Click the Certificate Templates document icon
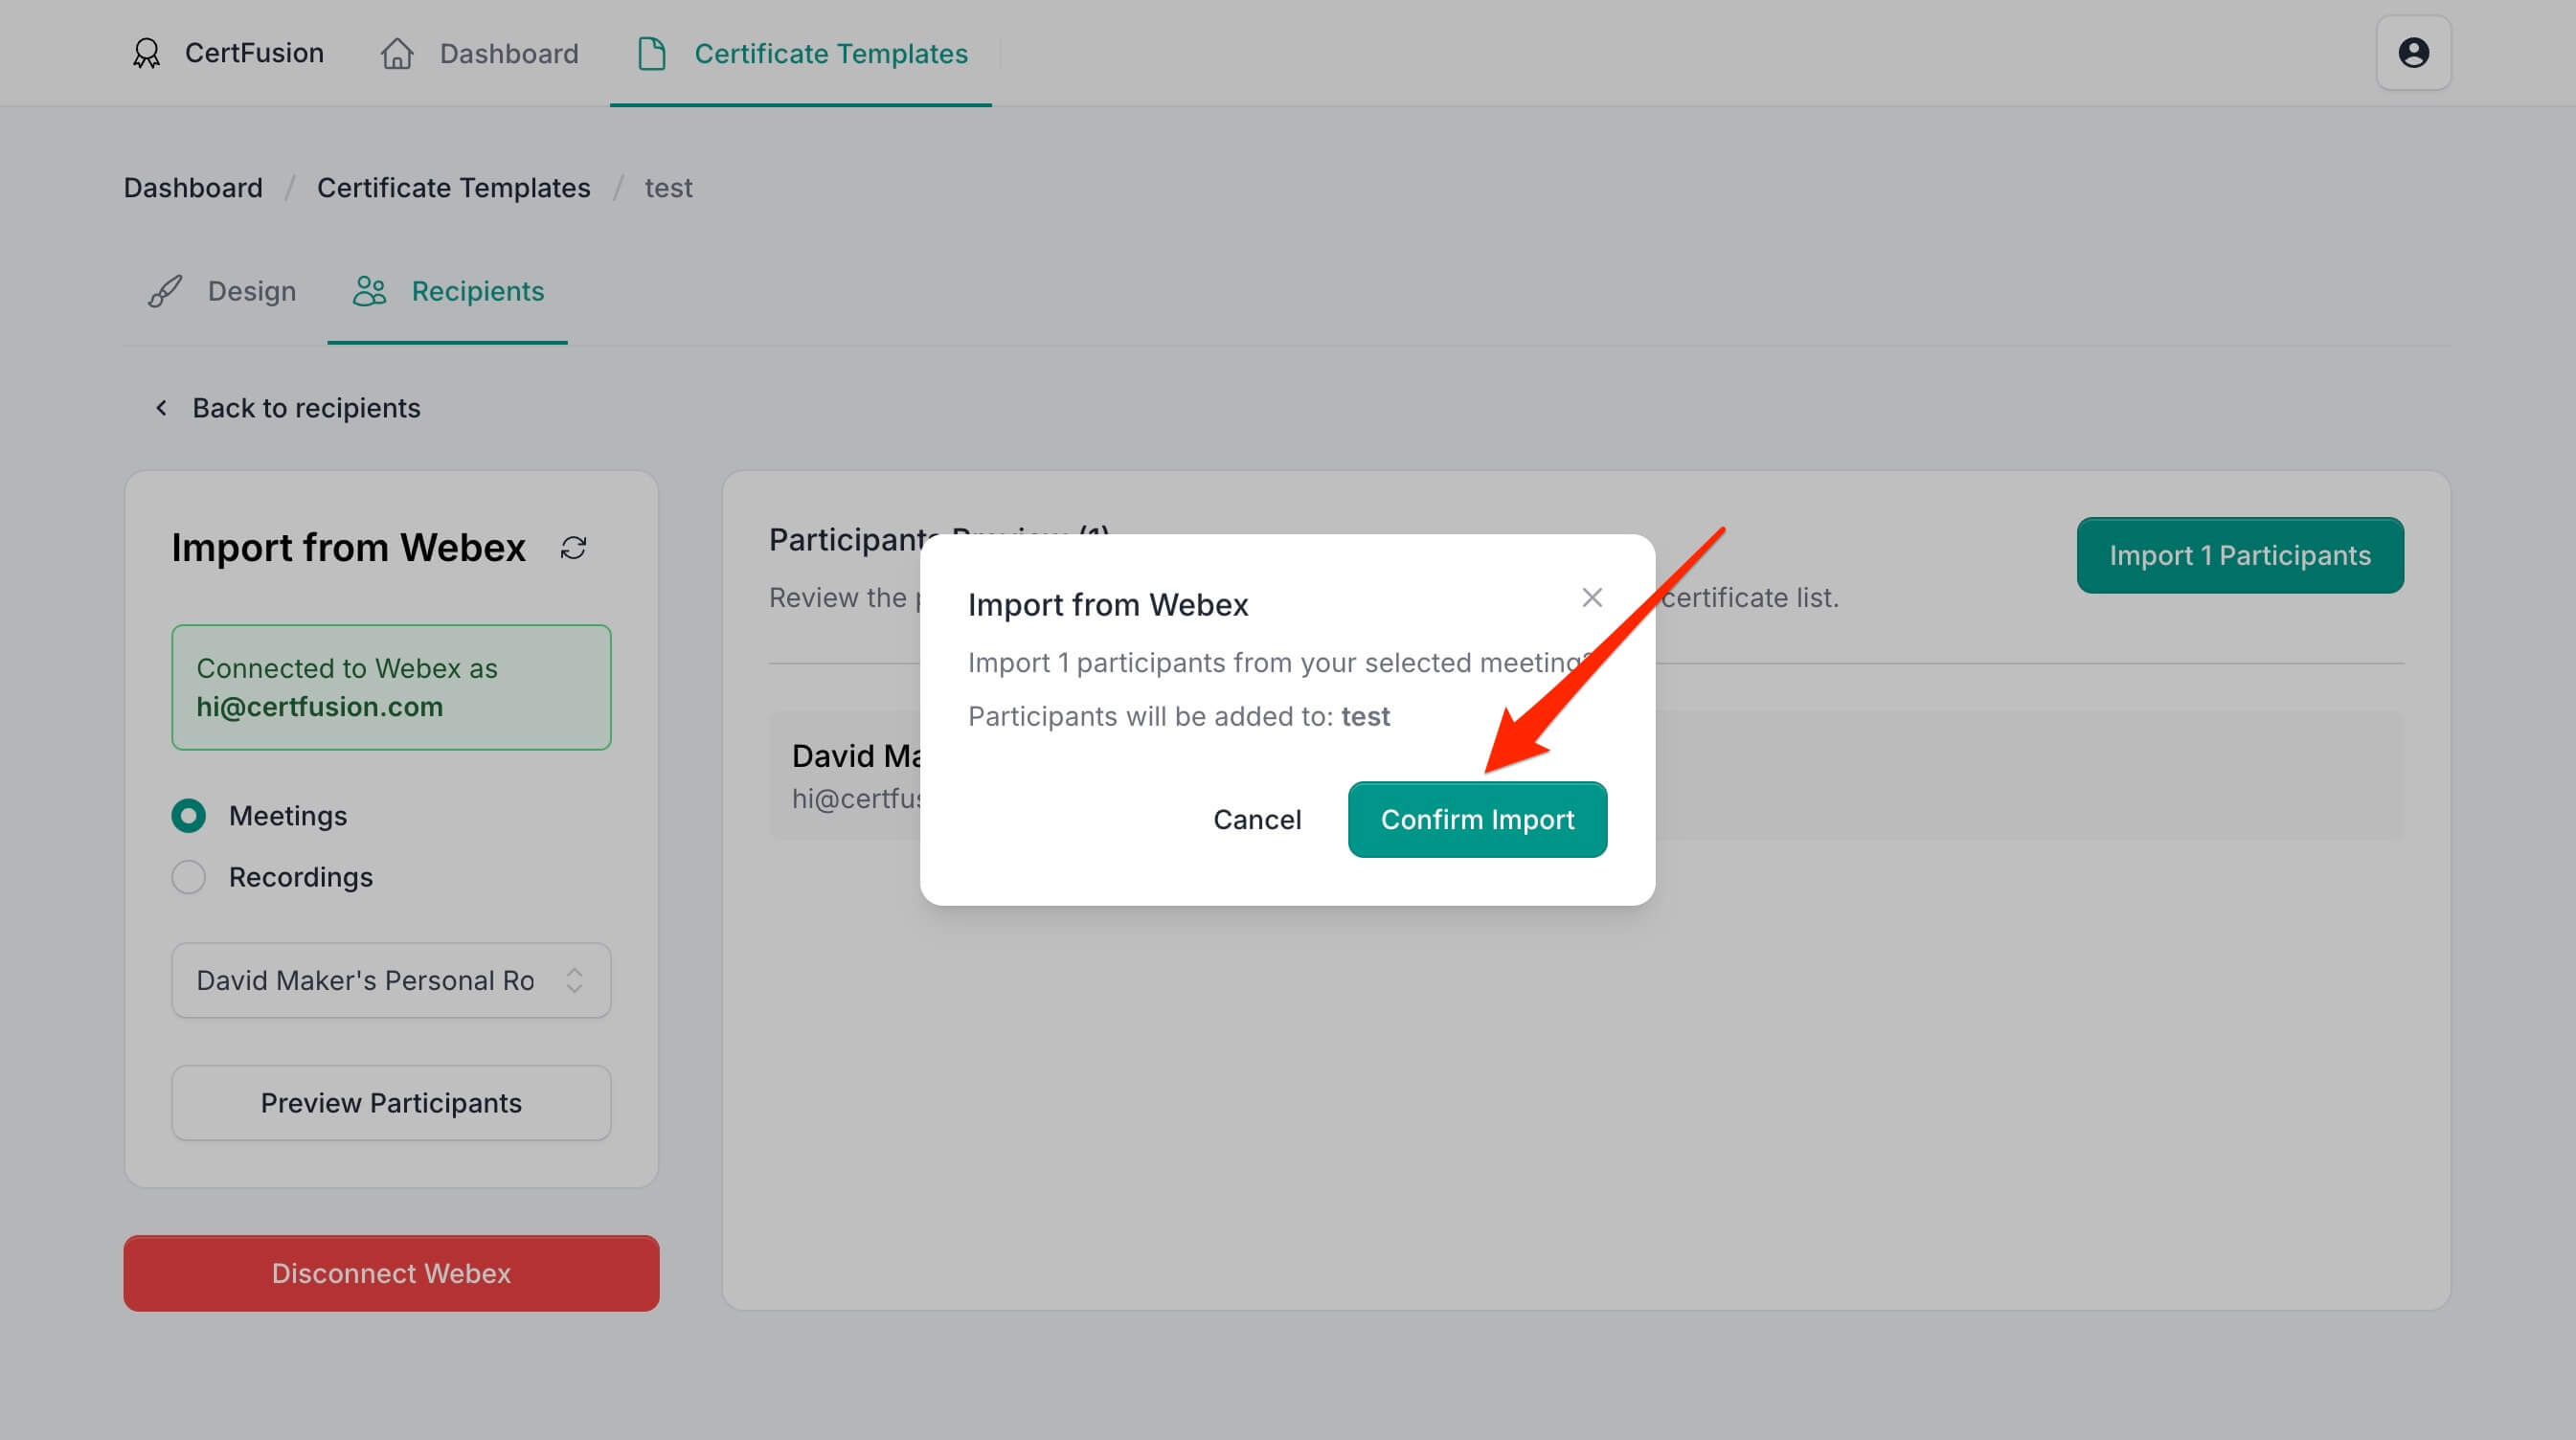2576x1440 pixels. click(x=652, y=53)
